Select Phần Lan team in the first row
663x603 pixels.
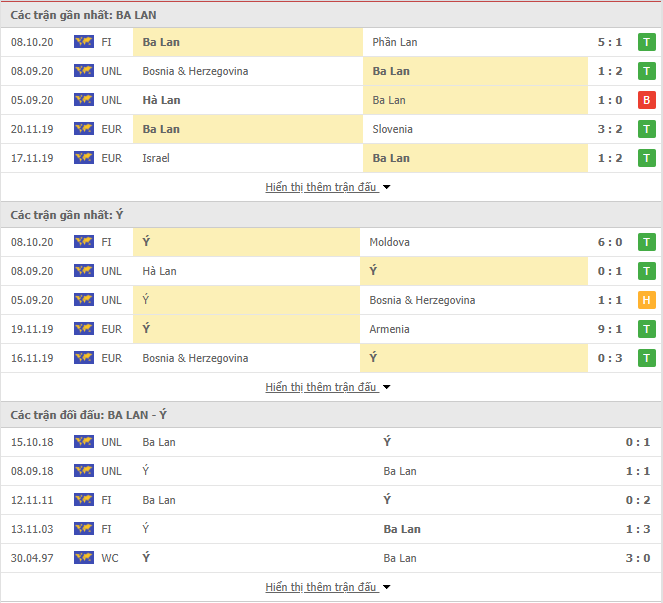[395, 42]
